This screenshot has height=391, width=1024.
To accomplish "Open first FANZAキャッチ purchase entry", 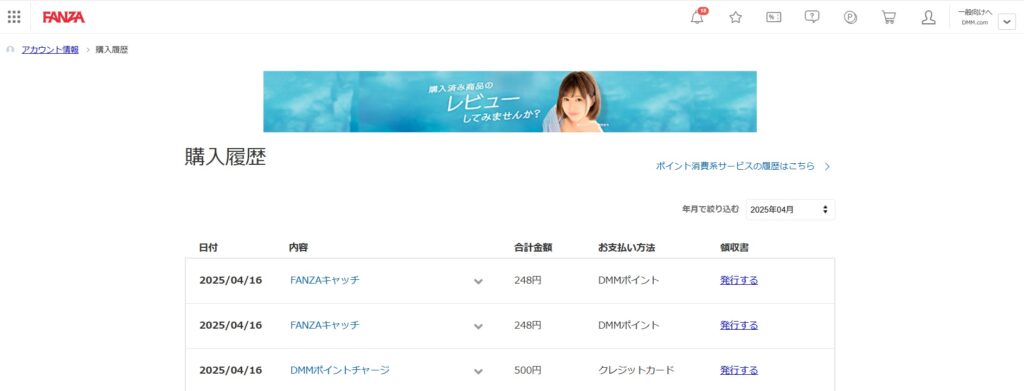I will click(x=325, y=281).
